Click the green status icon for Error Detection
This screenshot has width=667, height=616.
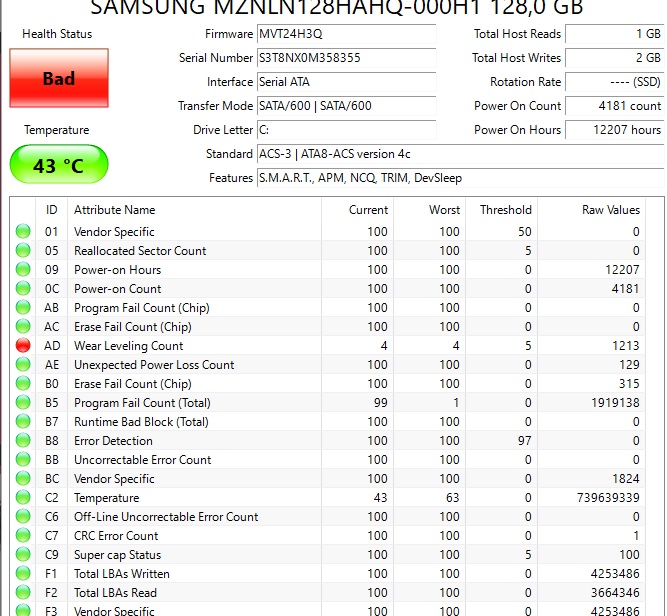[x=23, y=440]
